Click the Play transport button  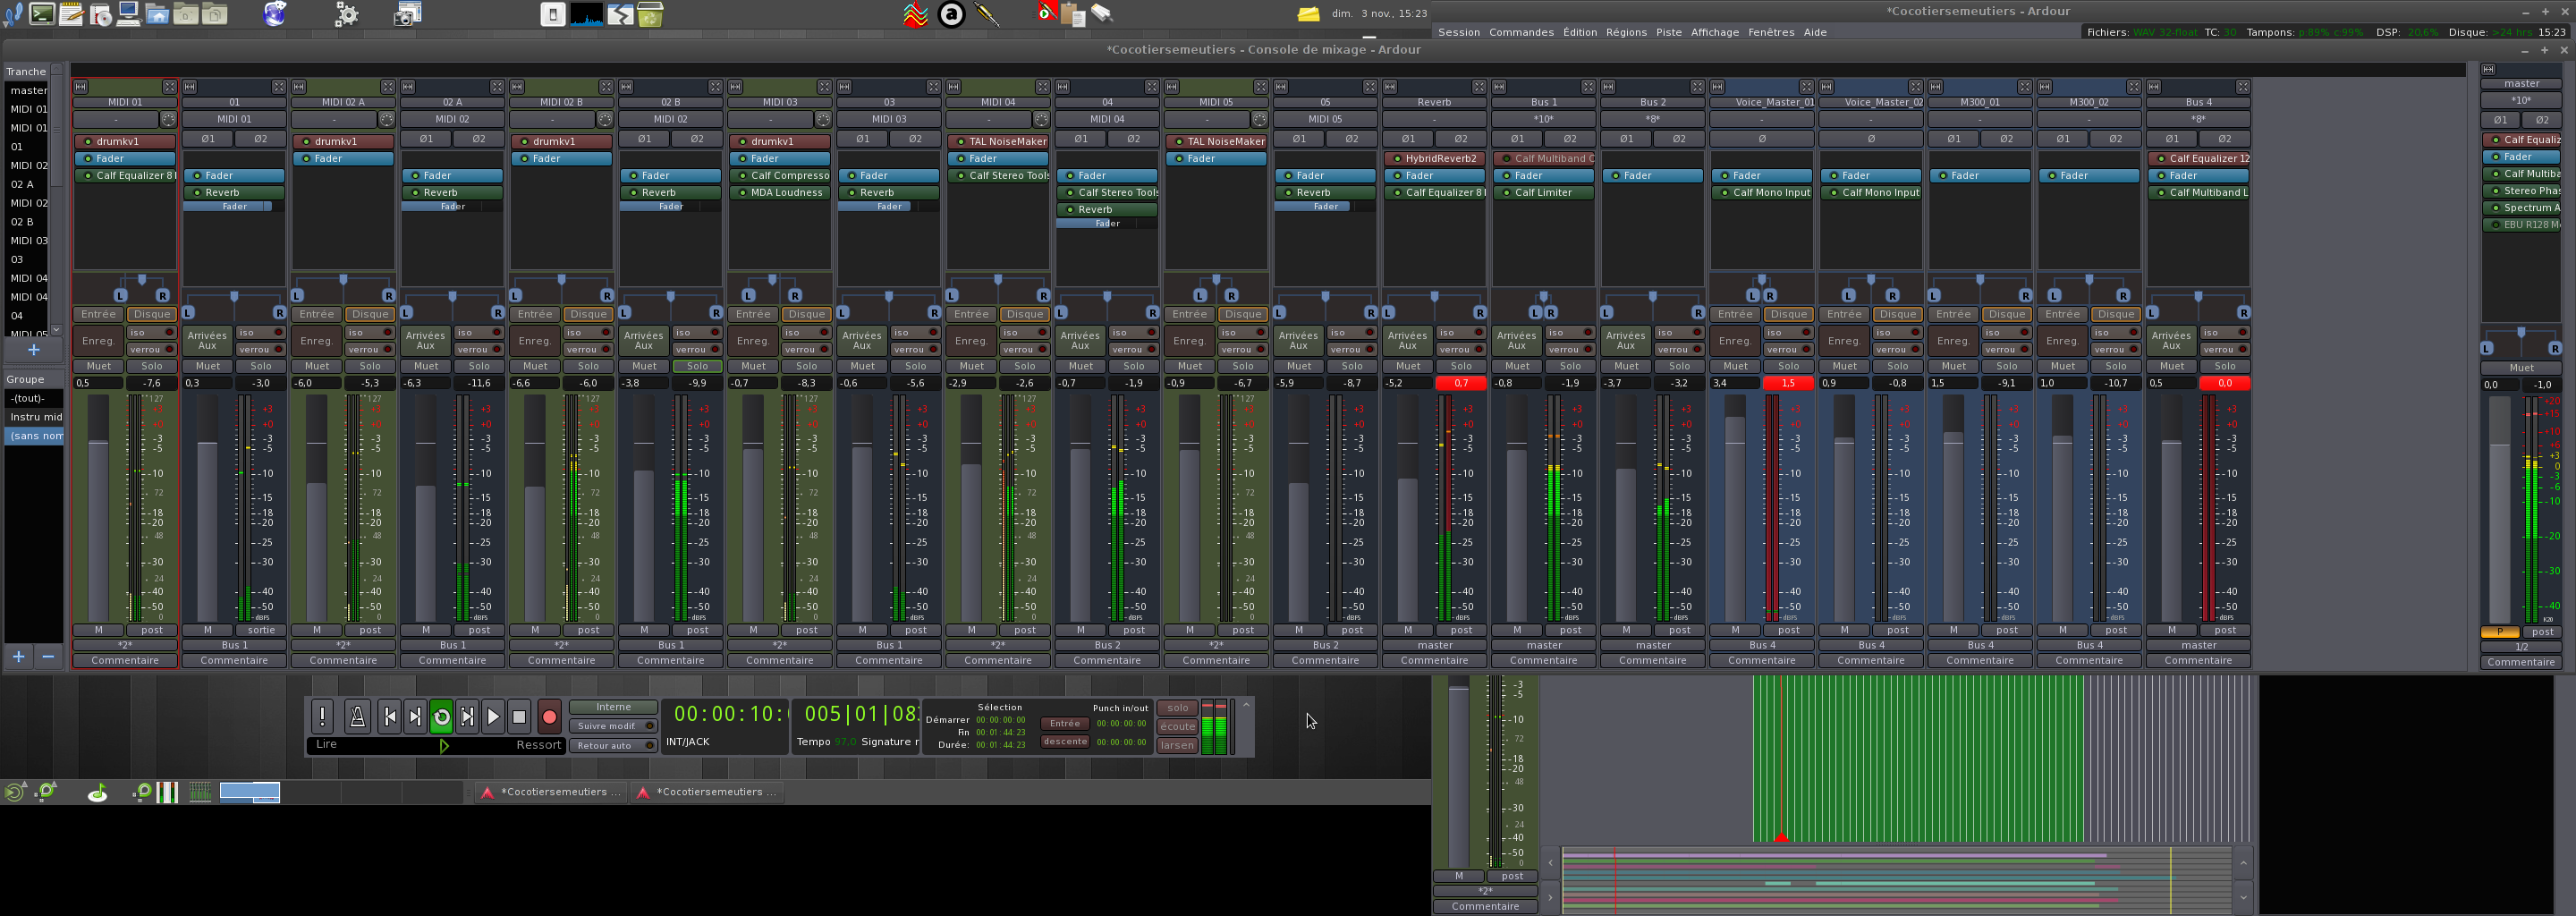(493, 716)
